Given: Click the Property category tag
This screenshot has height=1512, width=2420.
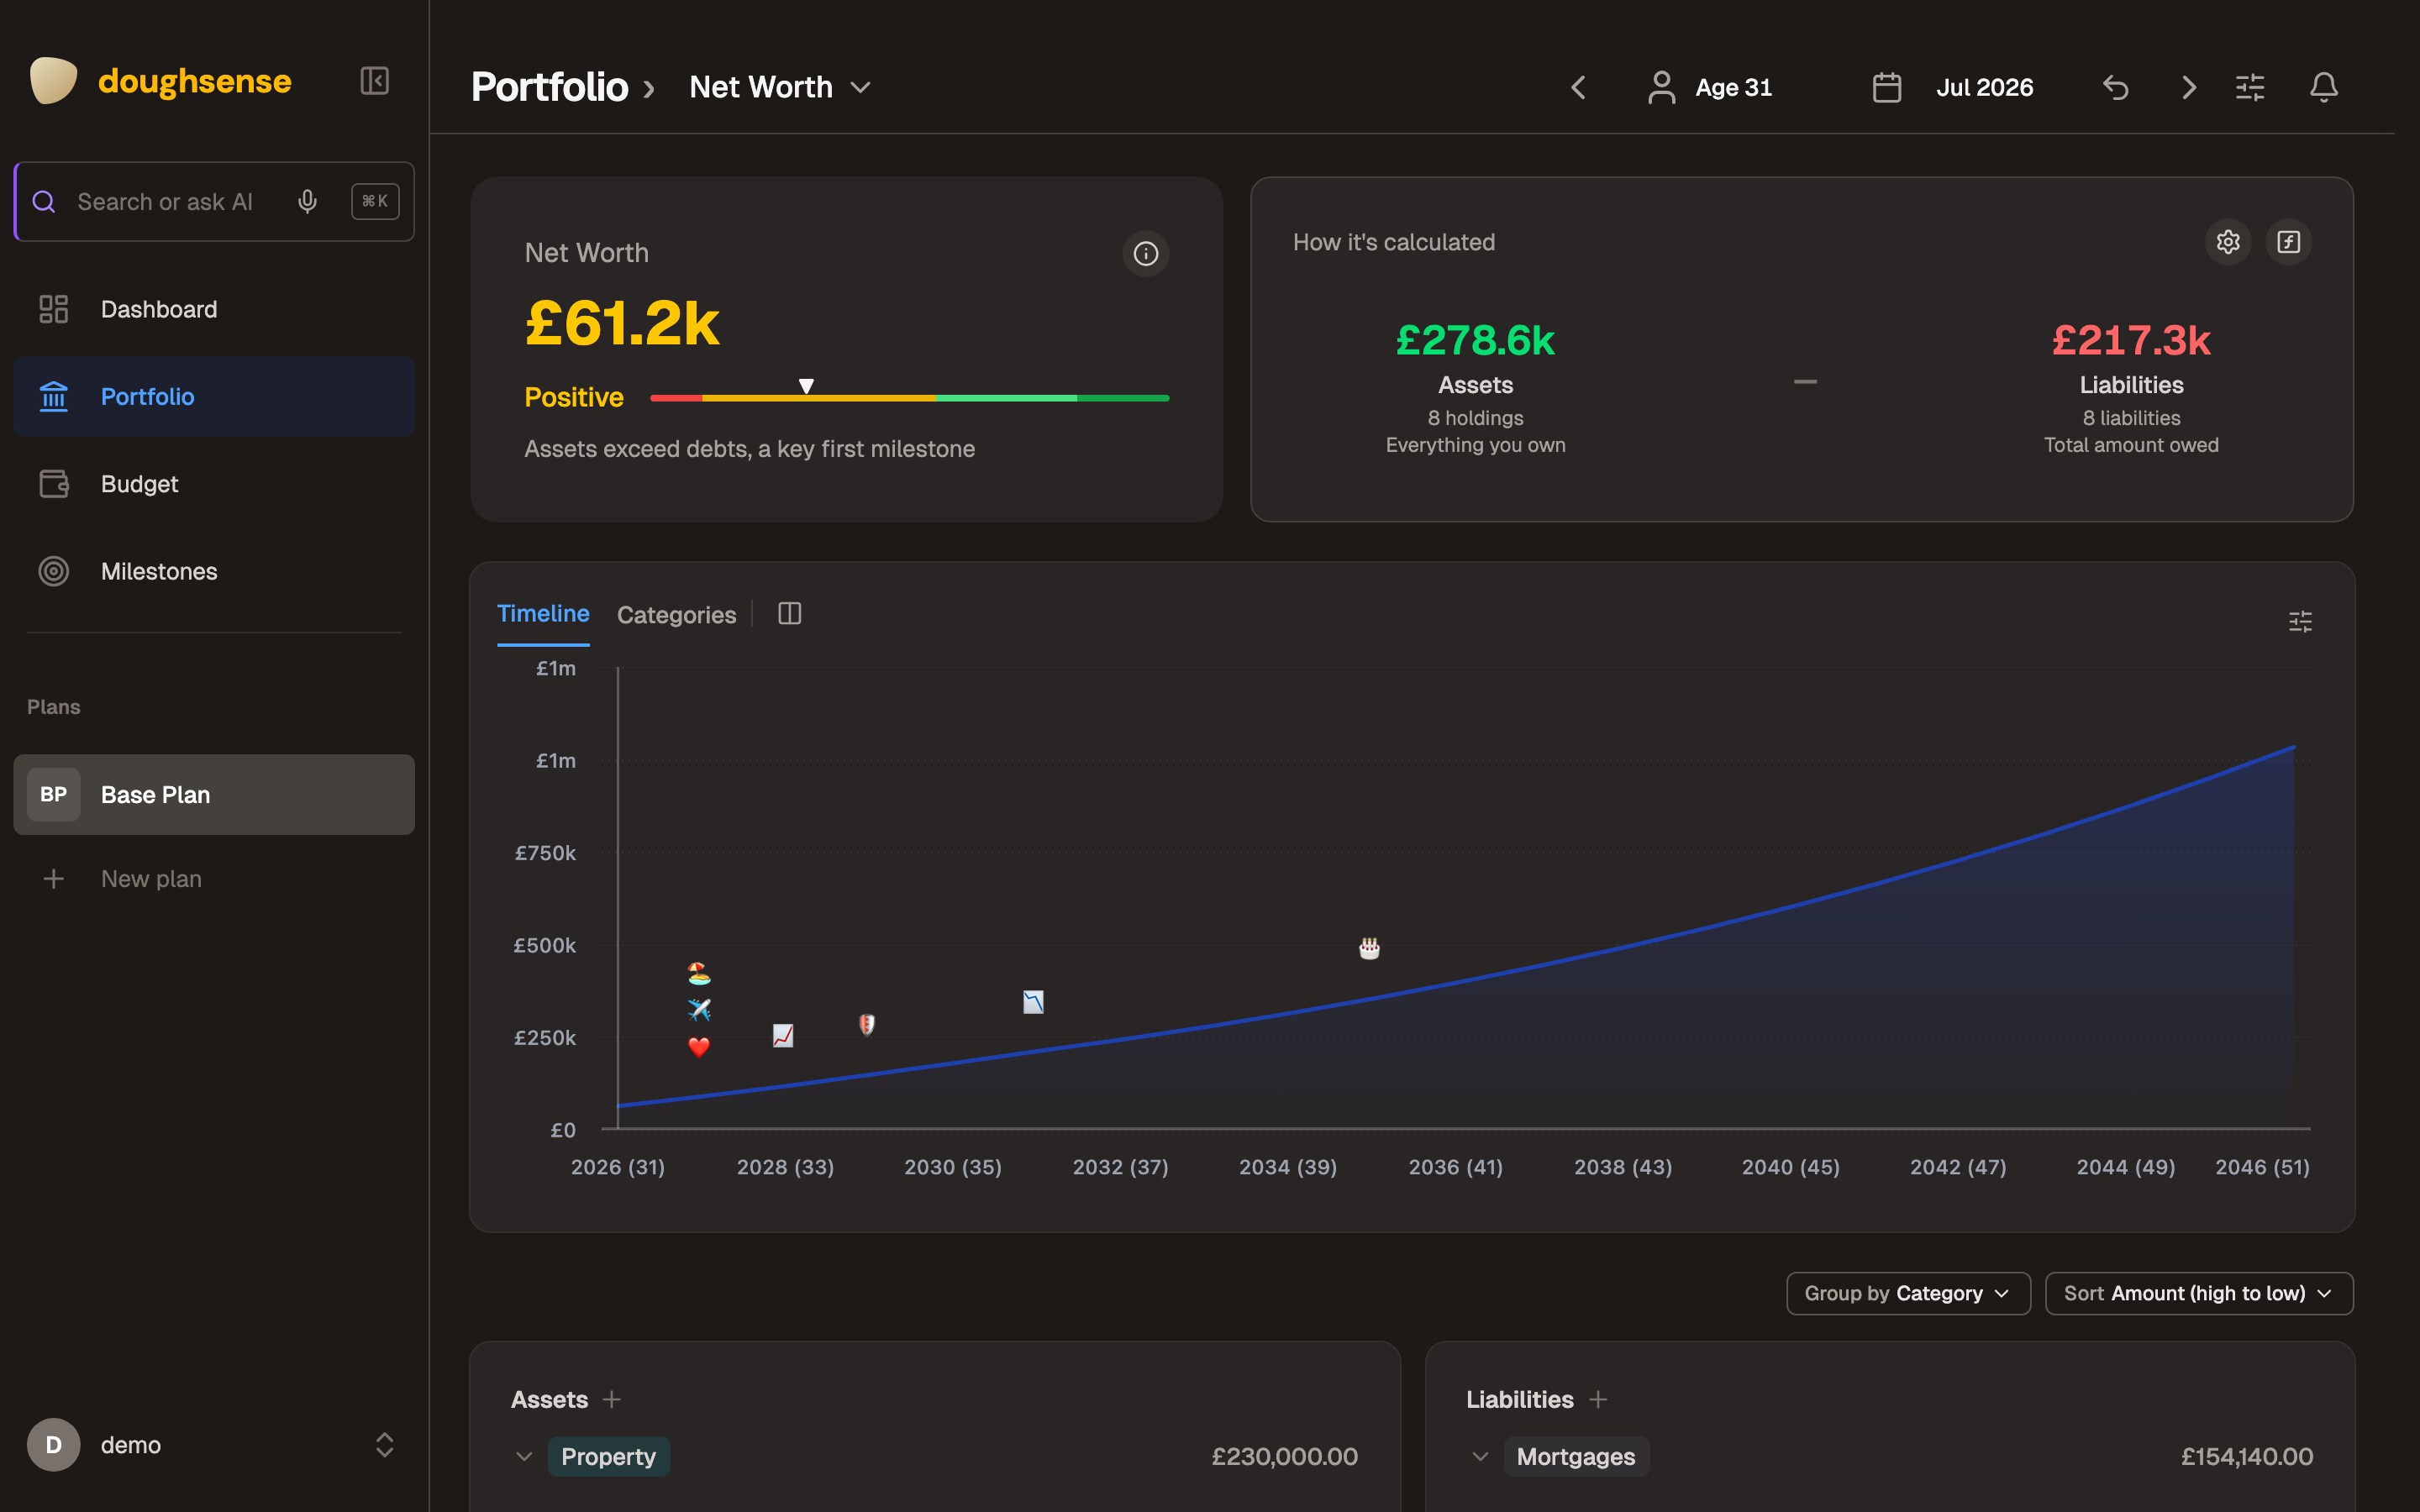Looking at the screenshot, I should (608, 1456).
